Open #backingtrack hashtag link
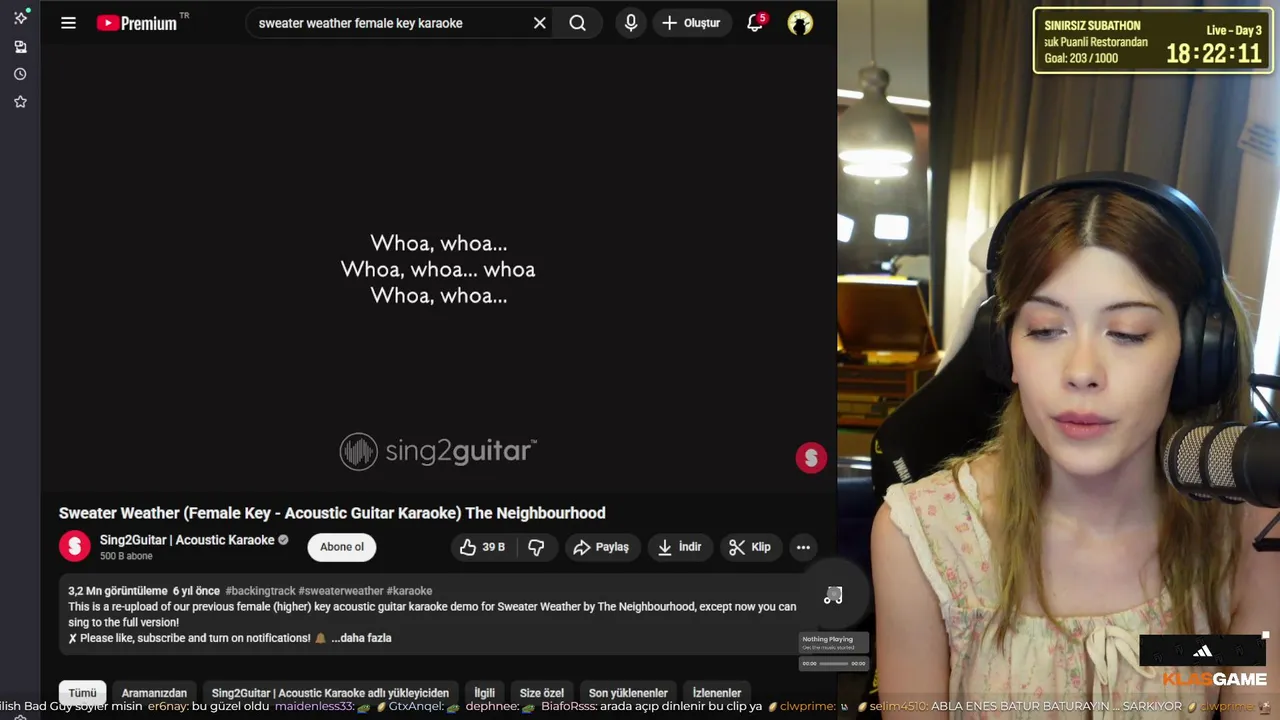This screenshot has height=720, width=1280. tap(260, 591)
